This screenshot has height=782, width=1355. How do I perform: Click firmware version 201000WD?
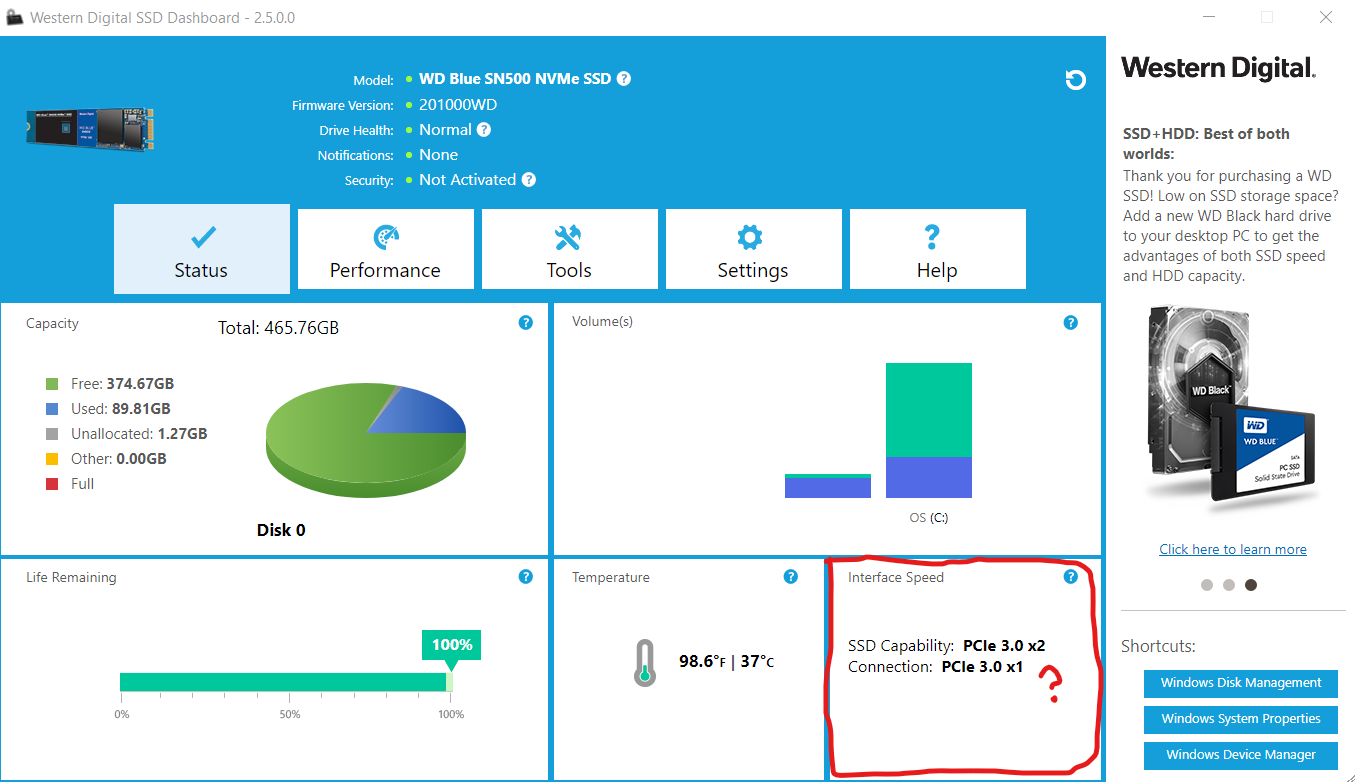click(458, 105)
